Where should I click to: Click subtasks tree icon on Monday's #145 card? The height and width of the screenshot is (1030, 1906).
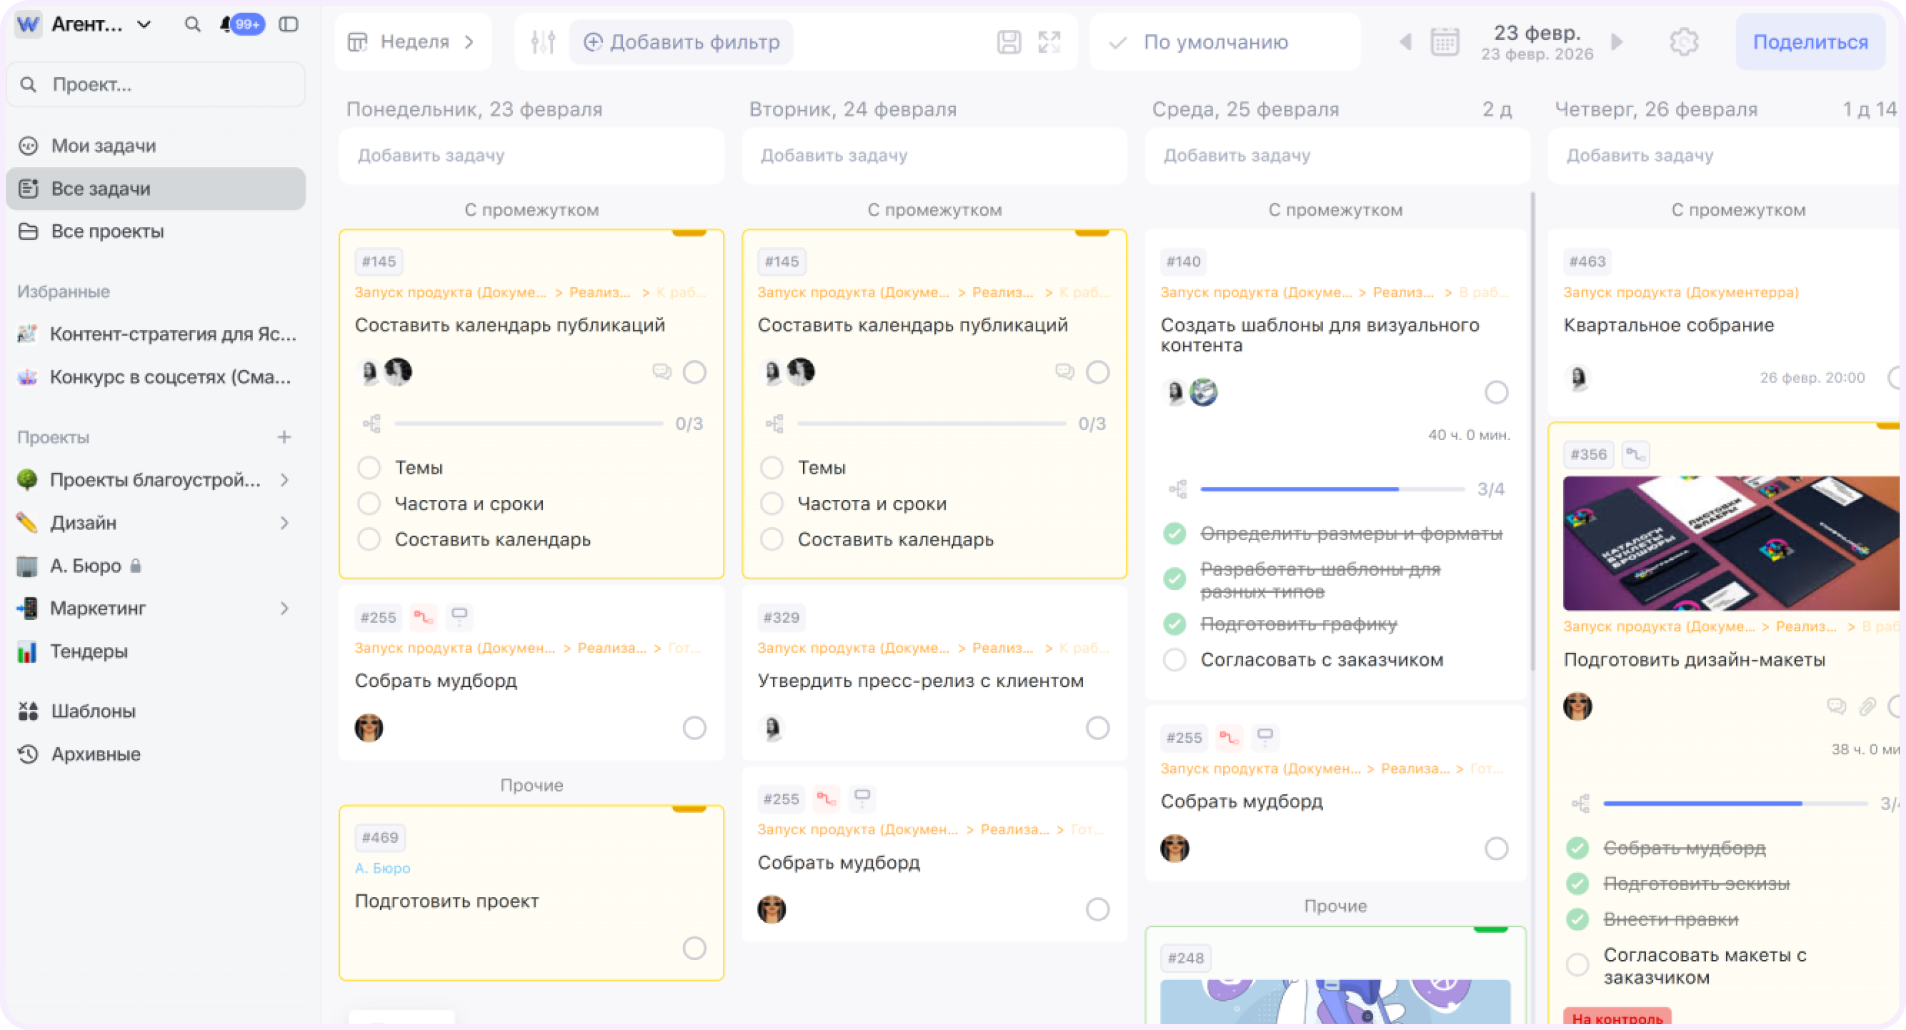point(371,424)
